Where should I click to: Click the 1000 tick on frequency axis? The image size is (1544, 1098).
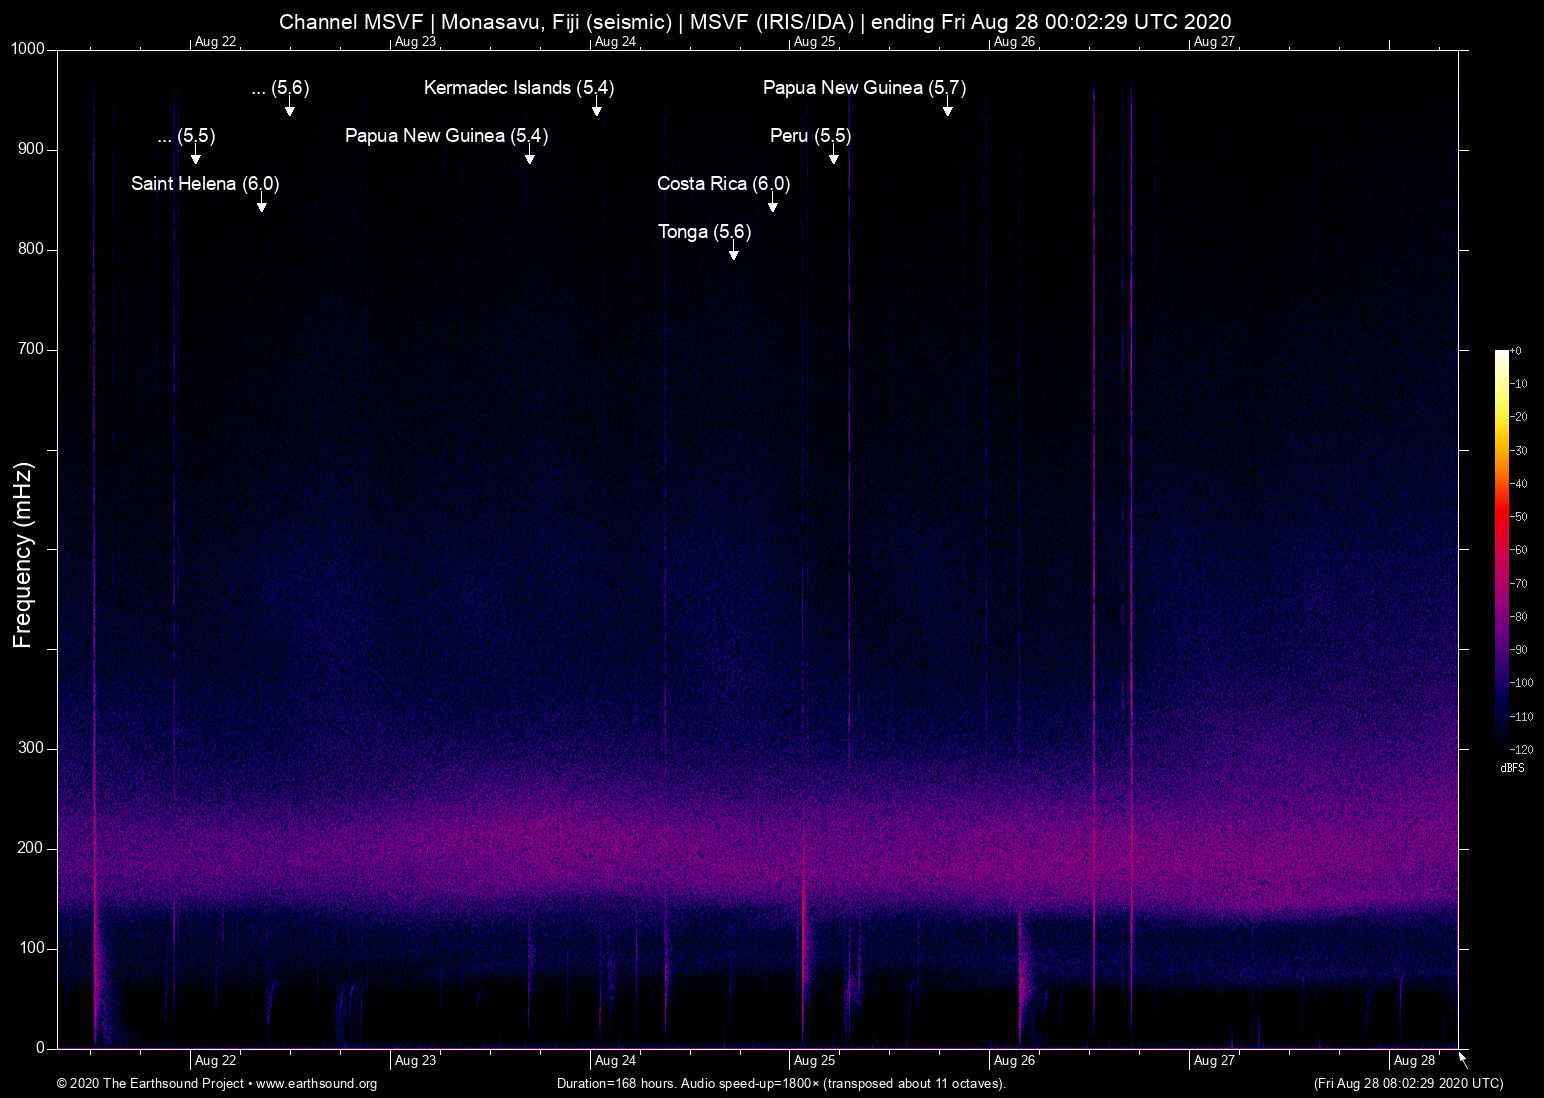click(x=28, y=49)
